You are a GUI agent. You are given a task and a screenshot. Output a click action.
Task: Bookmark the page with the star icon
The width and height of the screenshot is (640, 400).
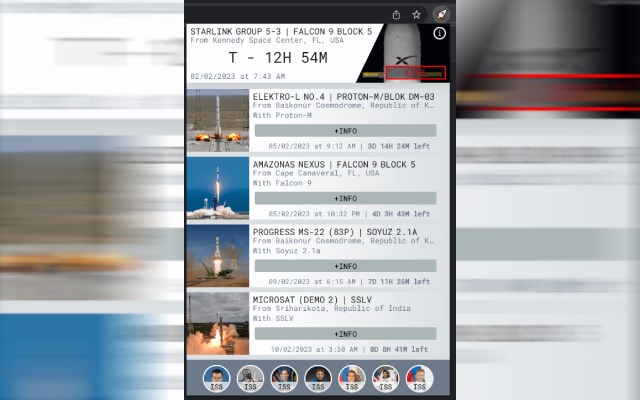tap(416, 15)
